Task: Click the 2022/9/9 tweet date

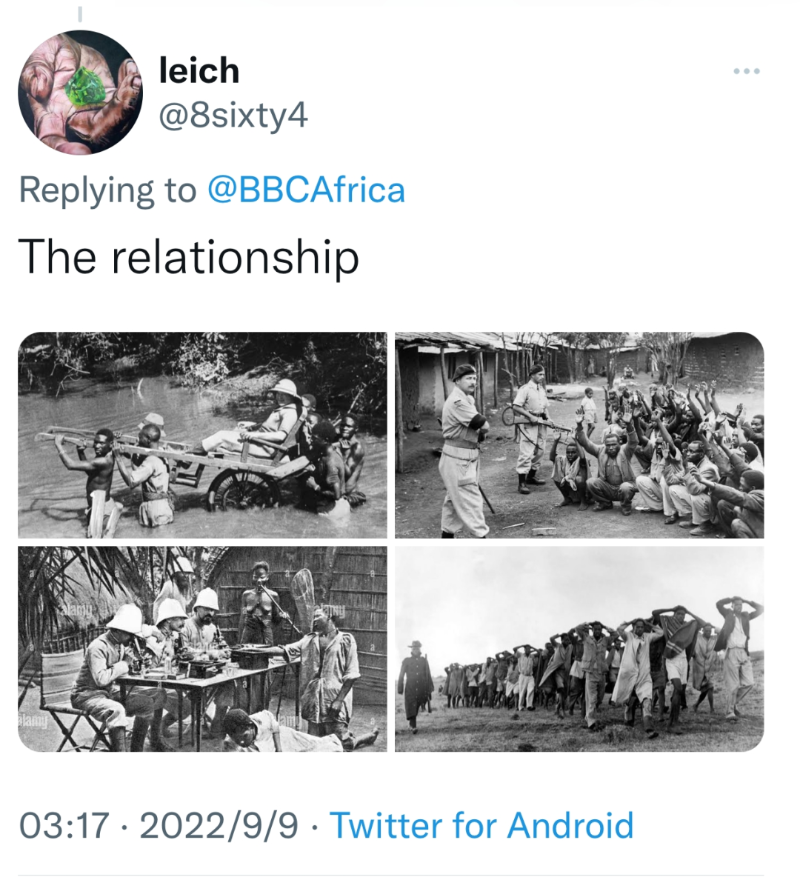Action: pos(218,826)
